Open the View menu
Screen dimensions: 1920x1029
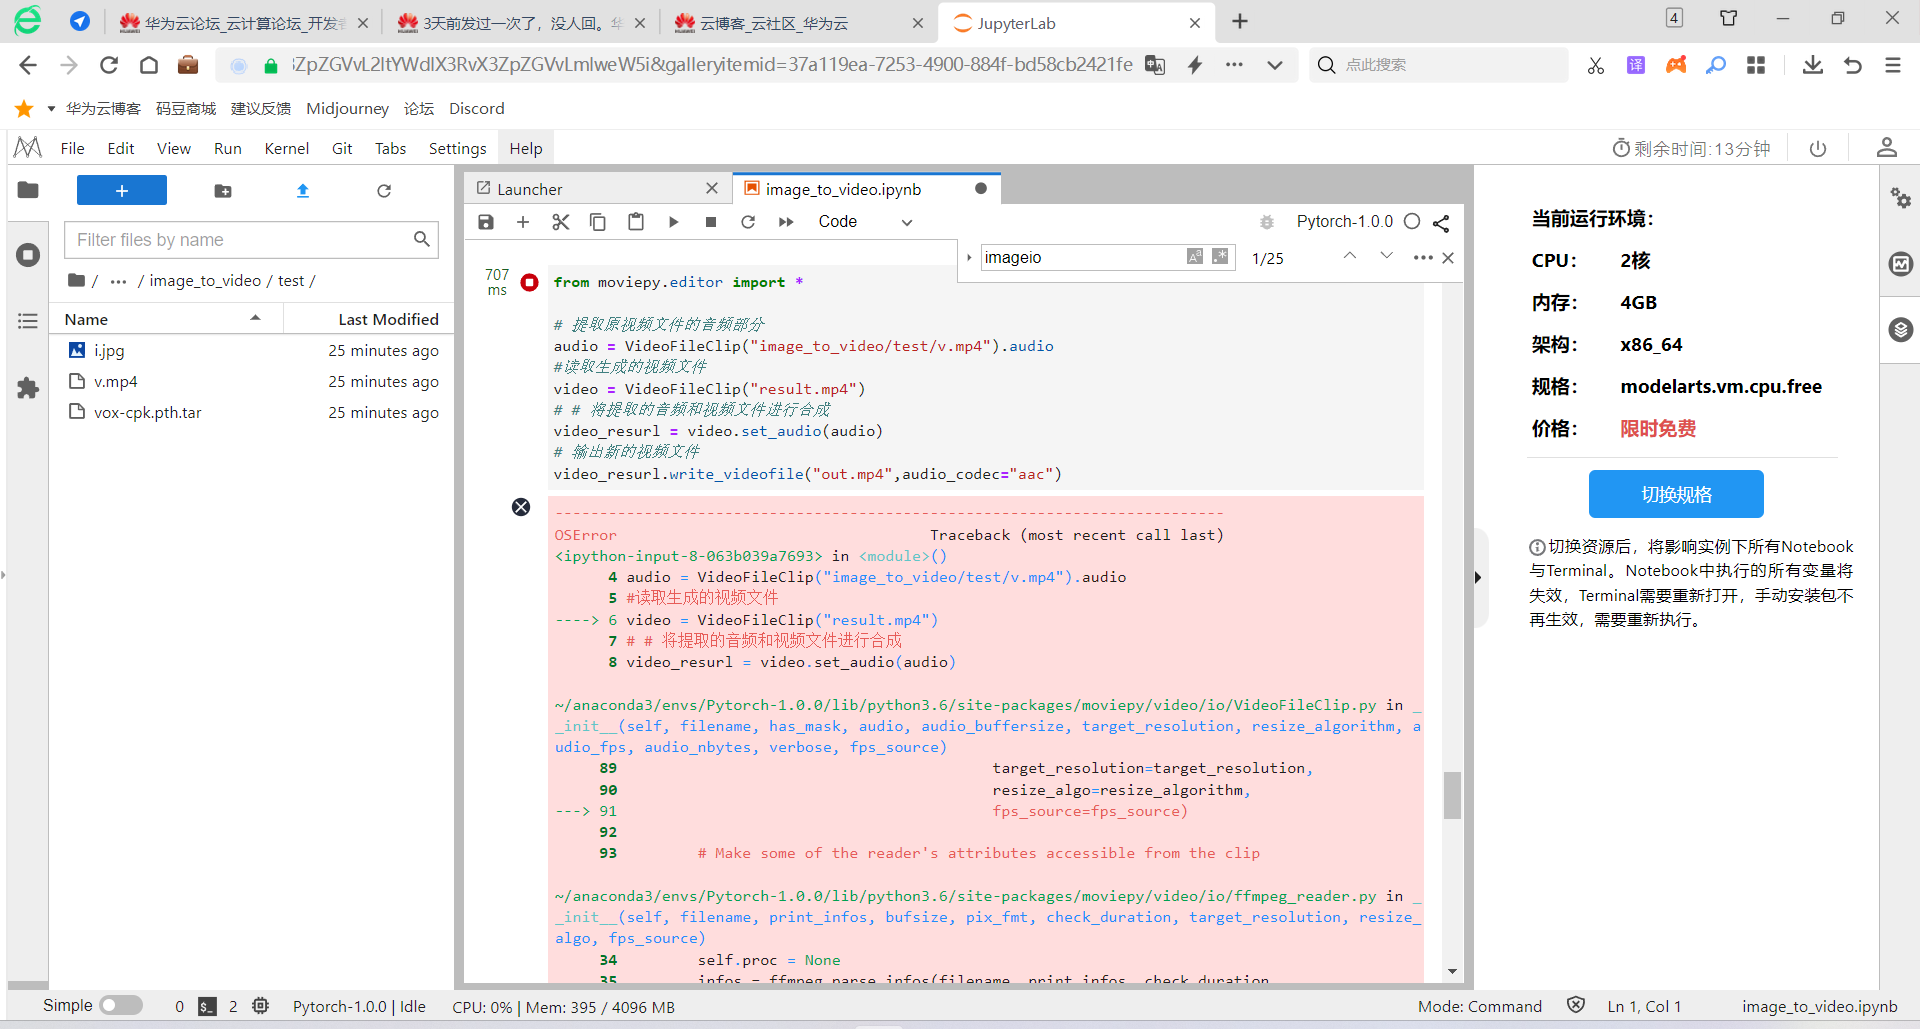coord(174,148)
